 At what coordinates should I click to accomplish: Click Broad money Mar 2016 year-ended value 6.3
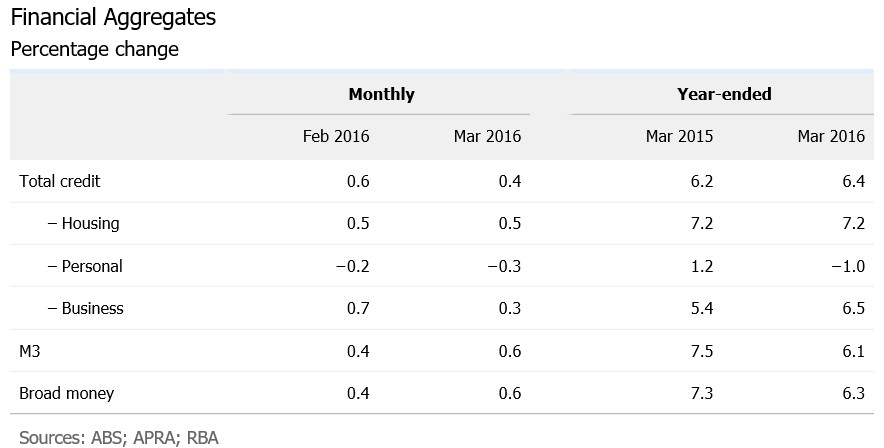tap(854, 393)
